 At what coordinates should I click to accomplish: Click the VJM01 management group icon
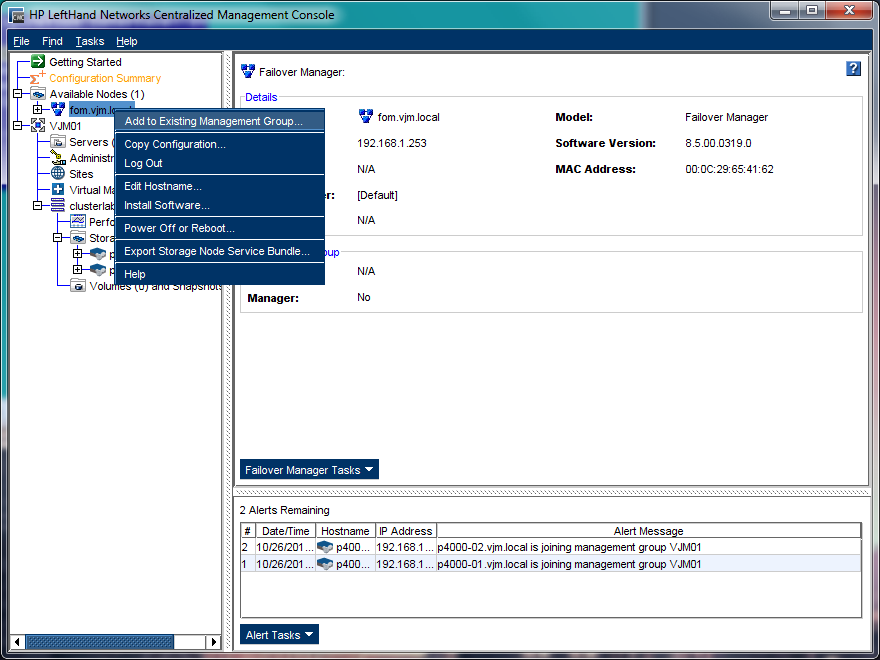pyautogui.click(x=38, y=126)
